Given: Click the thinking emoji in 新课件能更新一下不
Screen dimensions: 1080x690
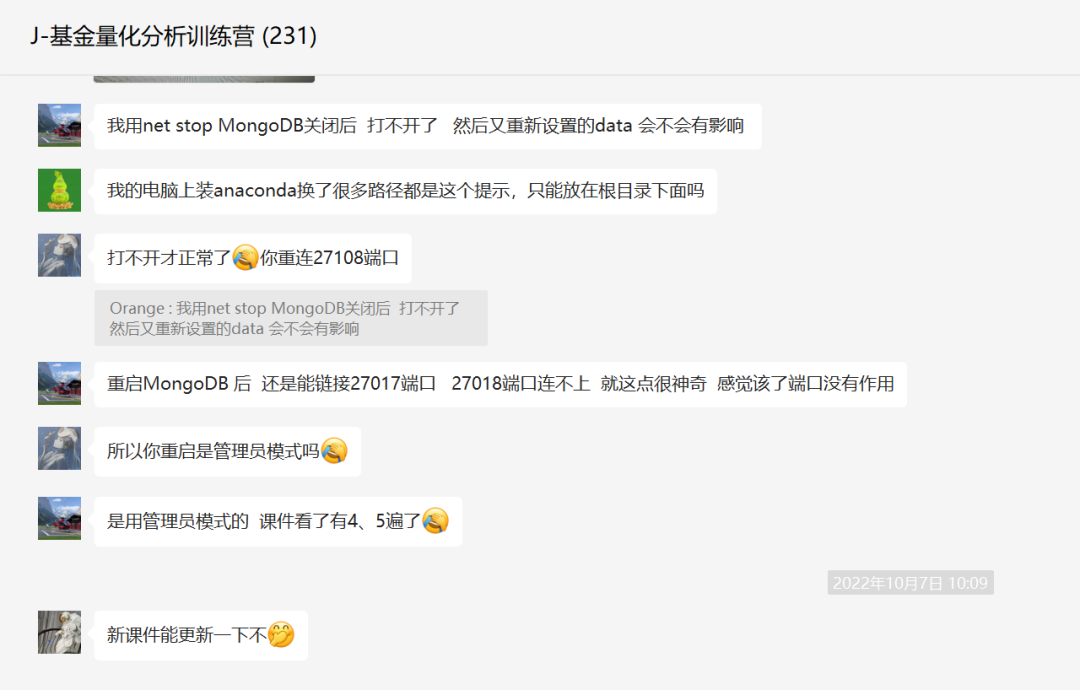Looking at the screenshot, I should 281,634.
